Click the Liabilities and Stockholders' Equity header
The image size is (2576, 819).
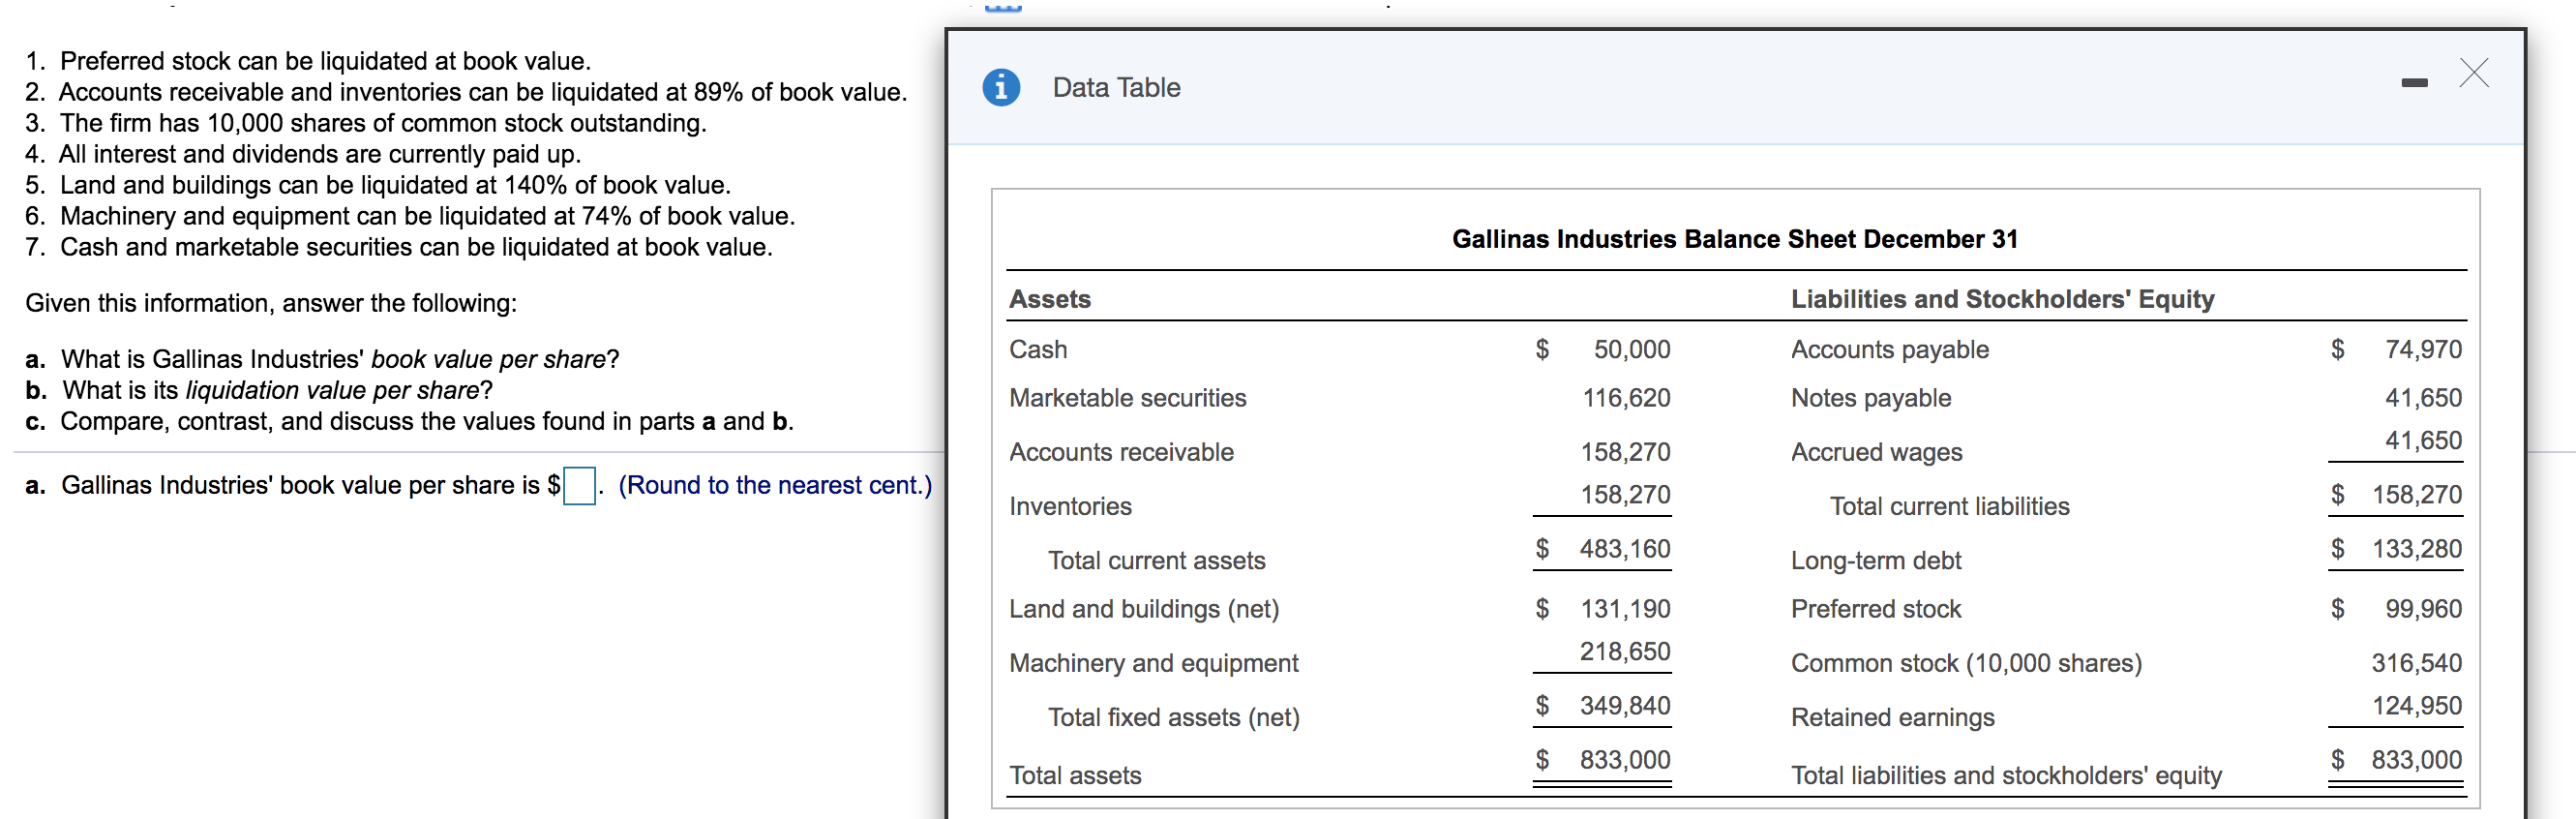pos(2002,299)
